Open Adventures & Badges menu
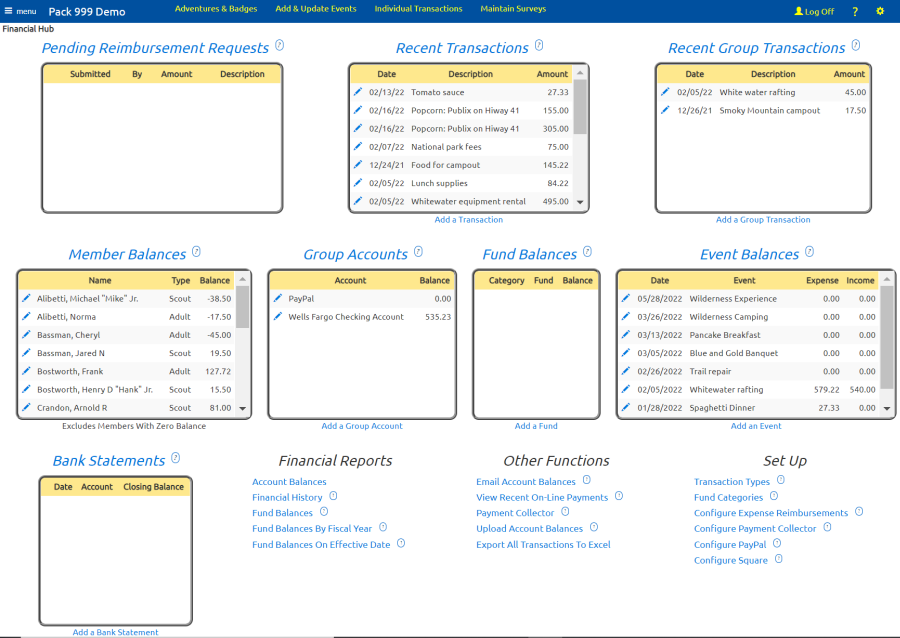Viewport: 900px width, 638px height. click(x=216, y=9)
